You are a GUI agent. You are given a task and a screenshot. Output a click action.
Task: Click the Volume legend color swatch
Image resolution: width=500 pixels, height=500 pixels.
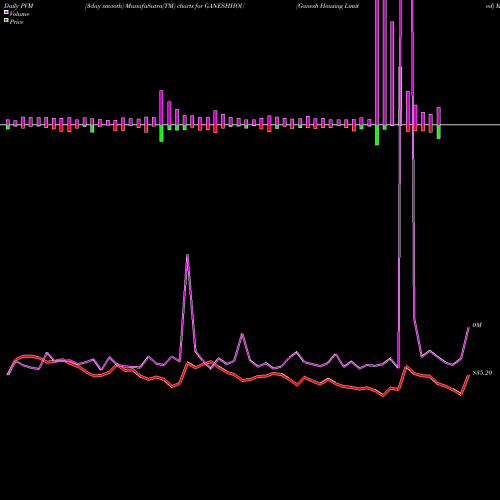6,12
